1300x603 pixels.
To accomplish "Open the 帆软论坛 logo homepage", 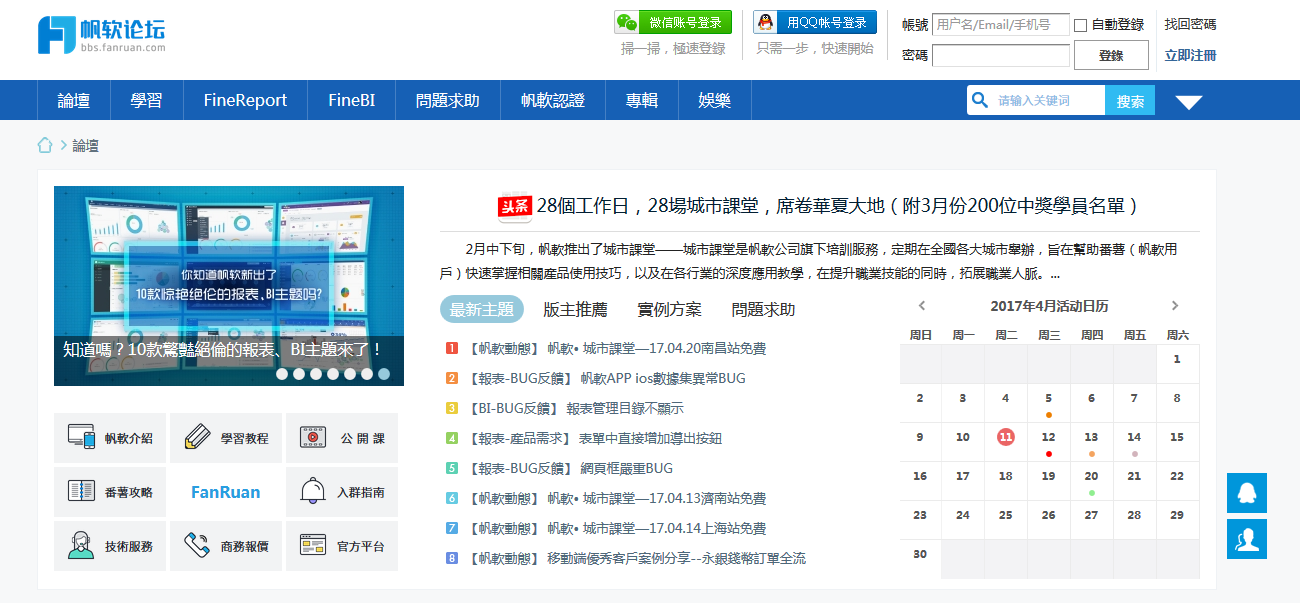I will [101, 34].
